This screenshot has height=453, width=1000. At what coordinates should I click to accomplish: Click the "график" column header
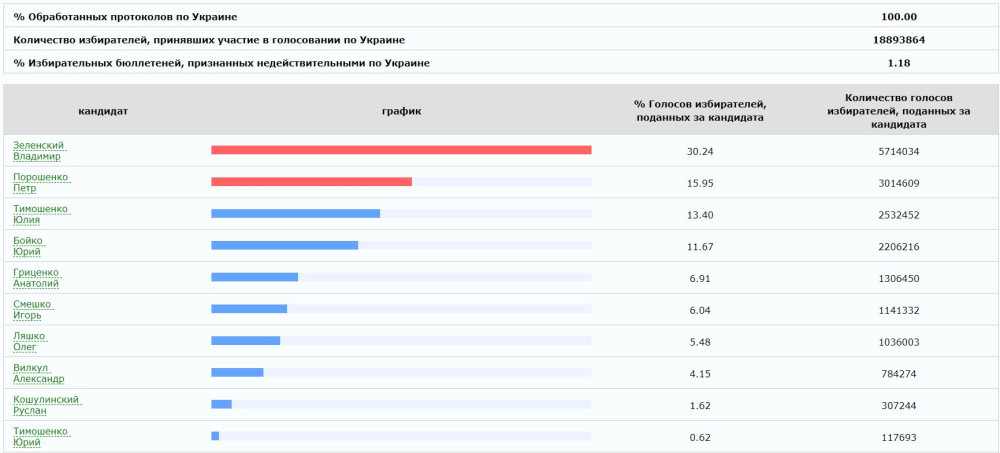click(401, 111)
